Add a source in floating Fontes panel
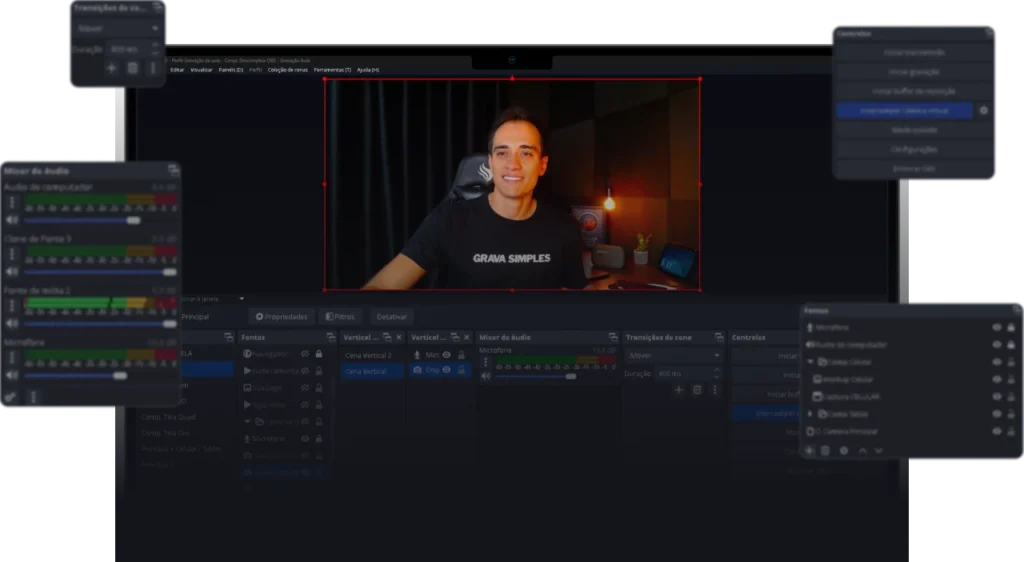 tap(810, 450)
